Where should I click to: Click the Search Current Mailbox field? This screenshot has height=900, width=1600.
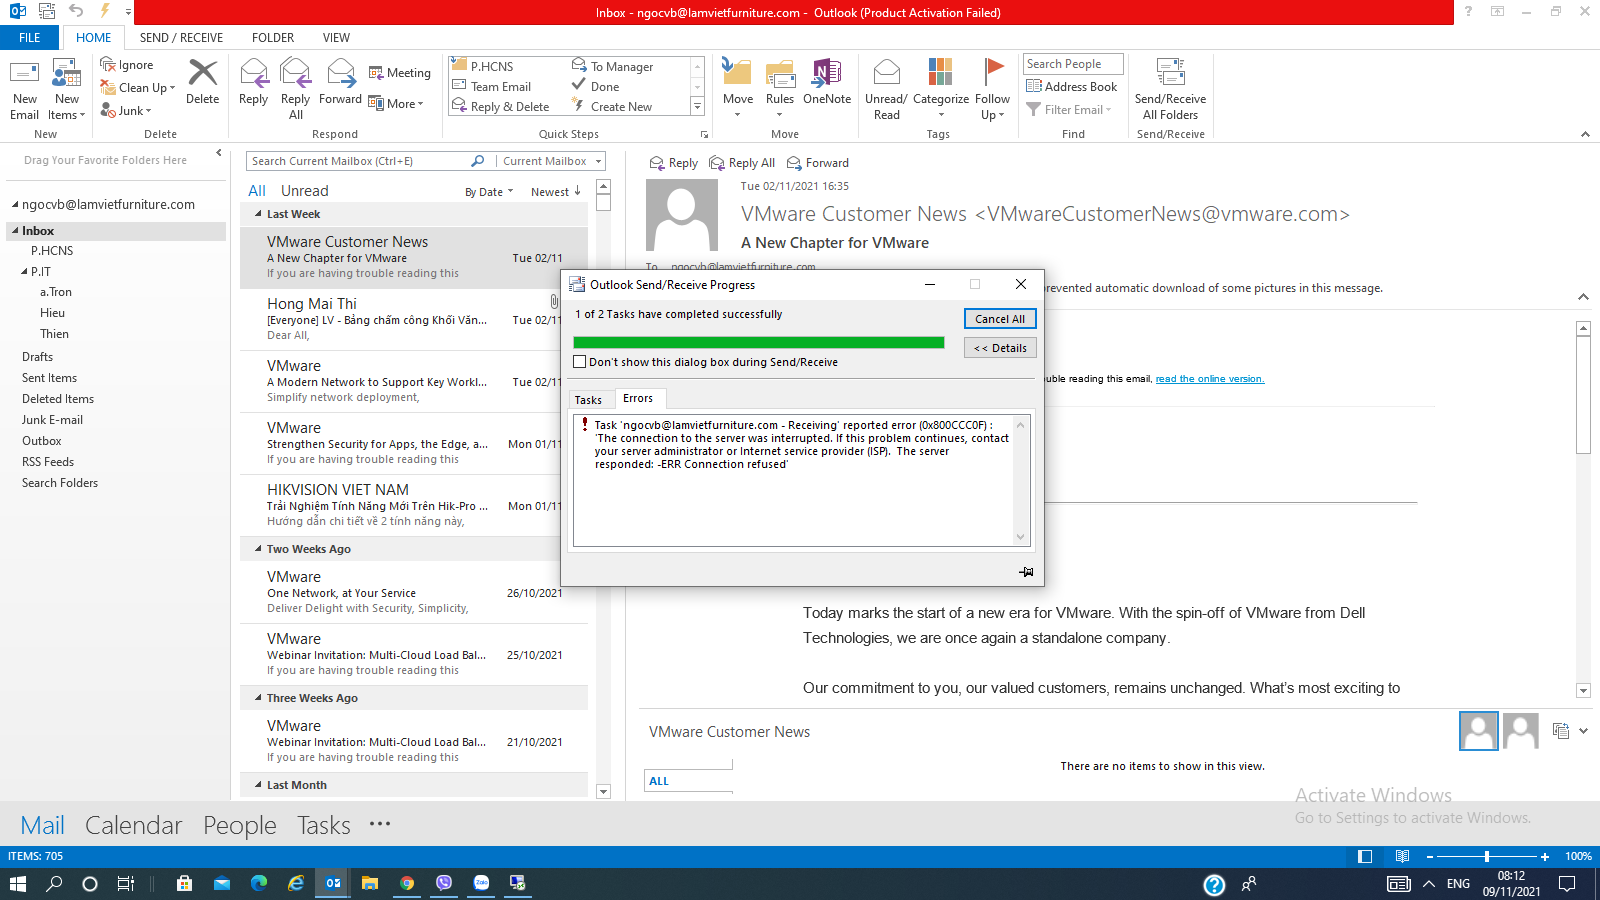click(x=360, y=161)
